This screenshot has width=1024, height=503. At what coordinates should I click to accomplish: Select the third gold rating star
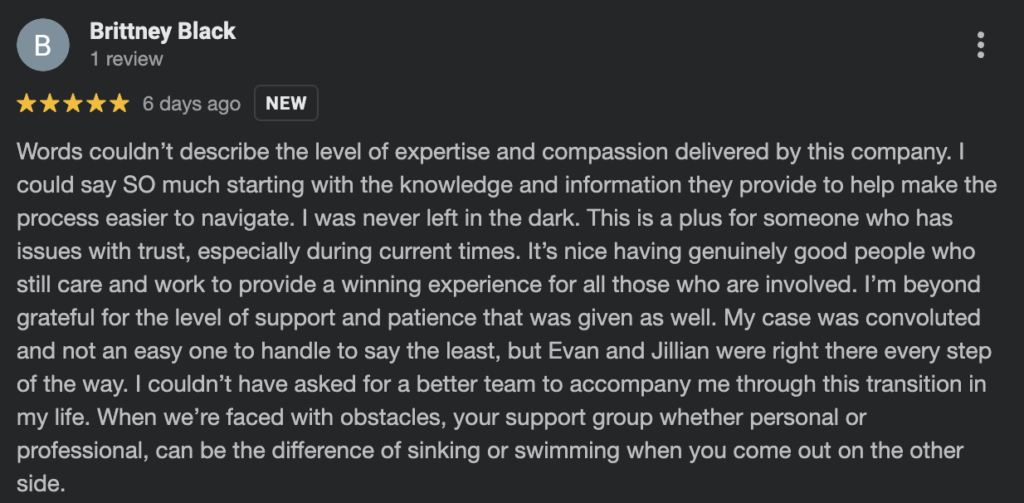tap(73, 103)
